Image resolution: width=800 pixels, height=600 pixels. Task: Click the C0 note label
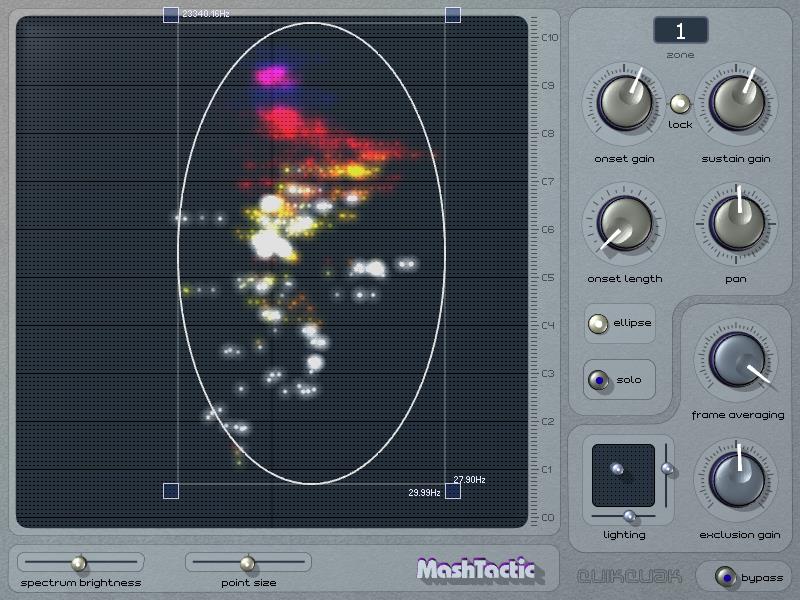tap(548, 517)
